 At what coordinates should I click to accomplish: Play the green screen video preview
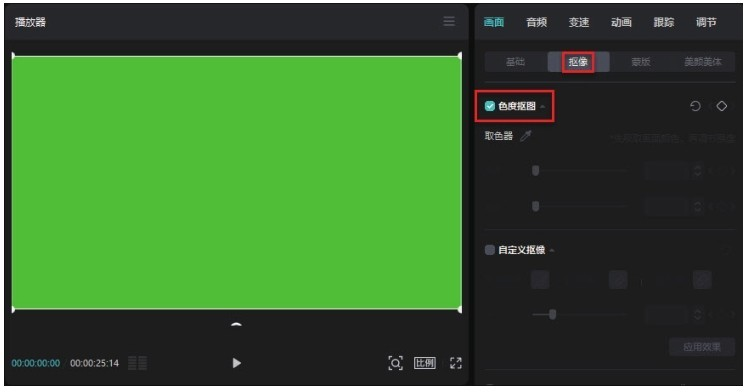(x=236, y=363)
